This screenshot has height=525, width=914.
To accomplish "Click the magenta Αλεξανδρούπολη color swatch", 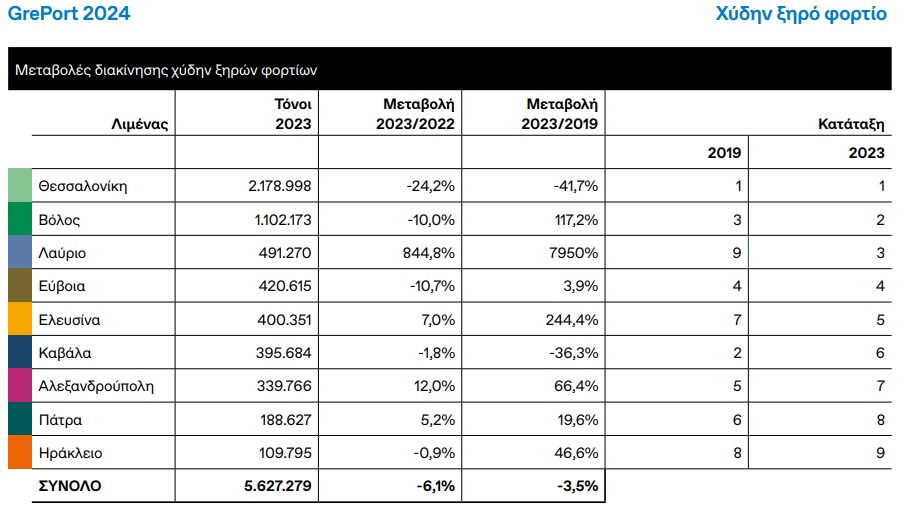I will click(20, 386).
